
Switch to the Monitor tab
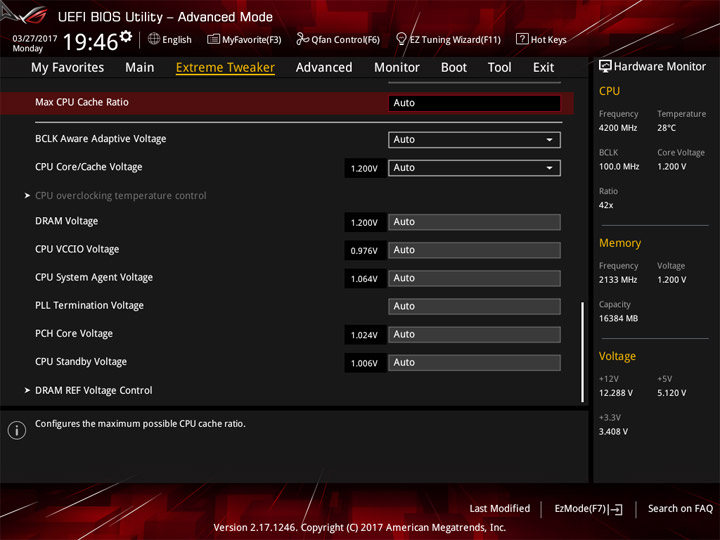click(x=397, y=68)
